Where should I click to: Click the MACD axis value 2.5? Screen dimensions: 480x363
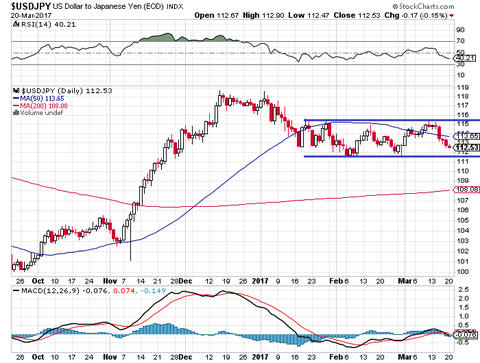pos(464,289)
